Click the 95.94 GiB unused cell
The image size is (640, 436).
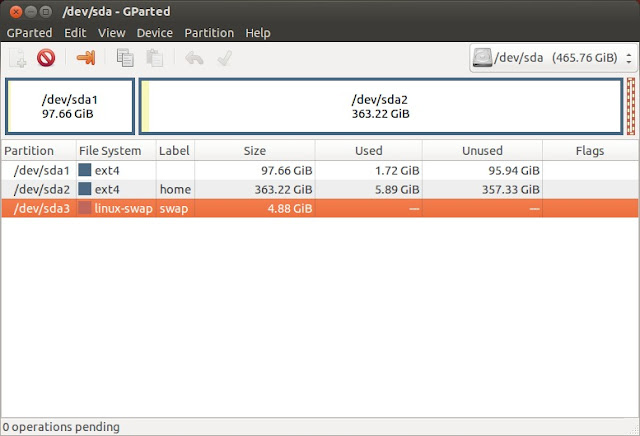pos(482,170)
